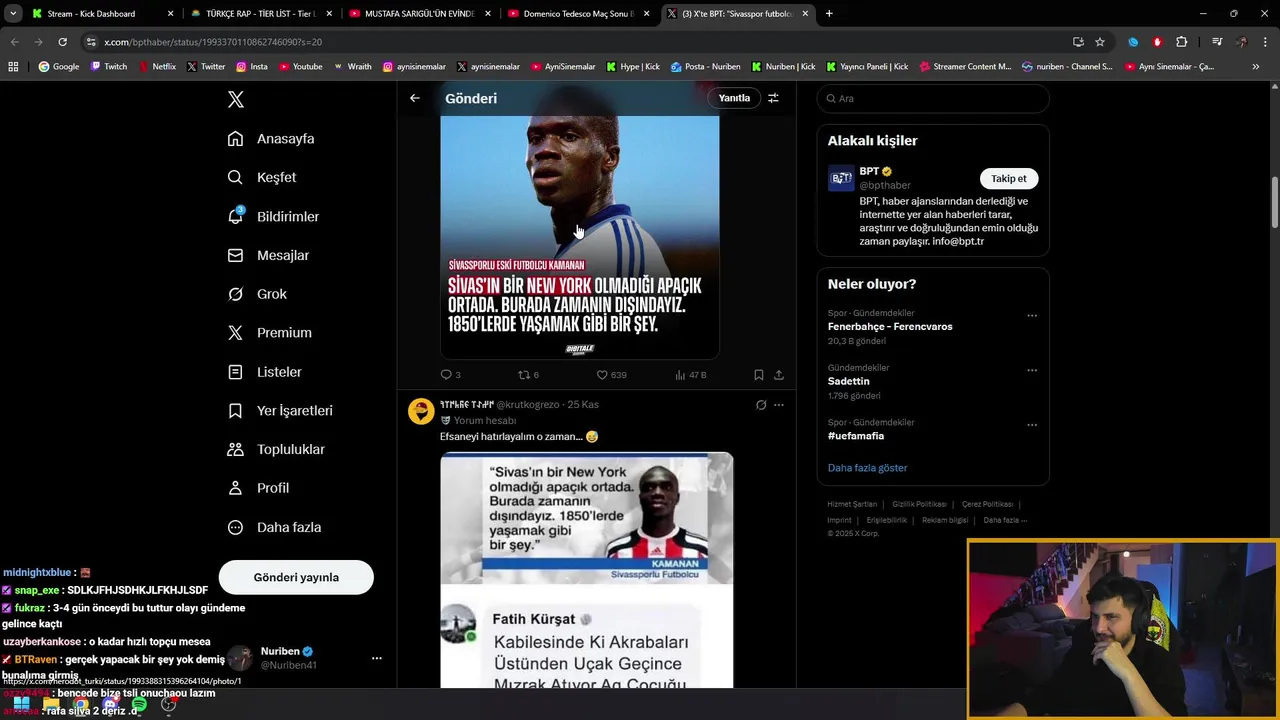Click the Yanıtla button

(x=734, y=98)
